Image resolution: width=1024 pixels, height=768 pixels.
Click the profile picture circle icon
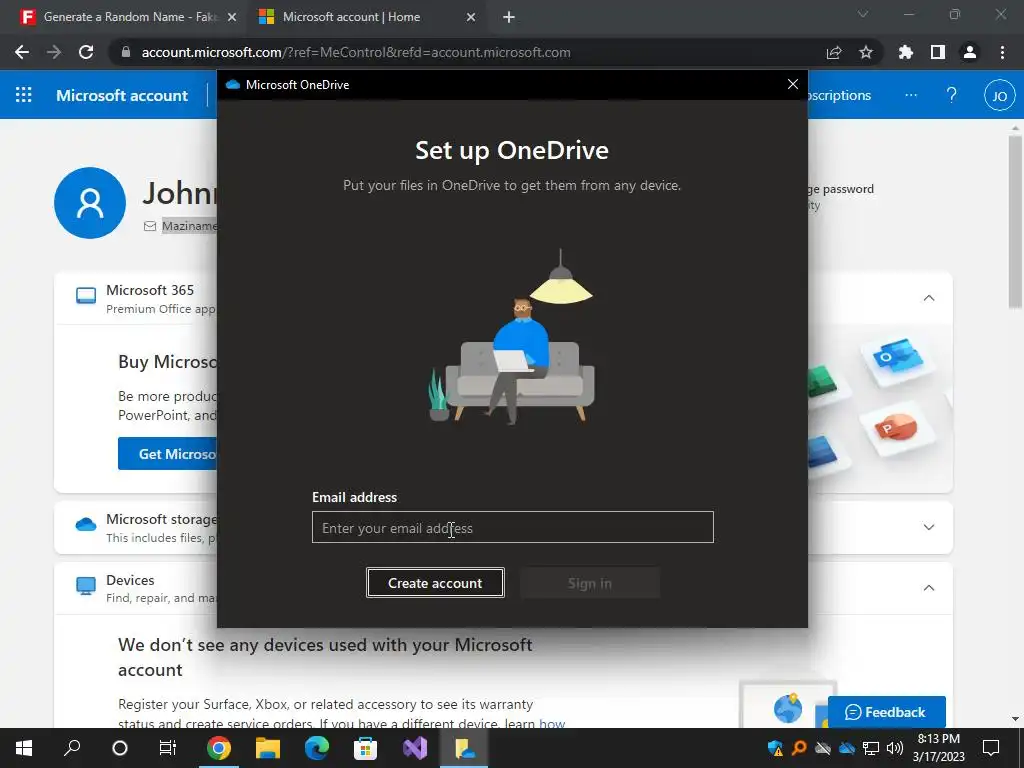pyautogui.click(x=90, y=202)
